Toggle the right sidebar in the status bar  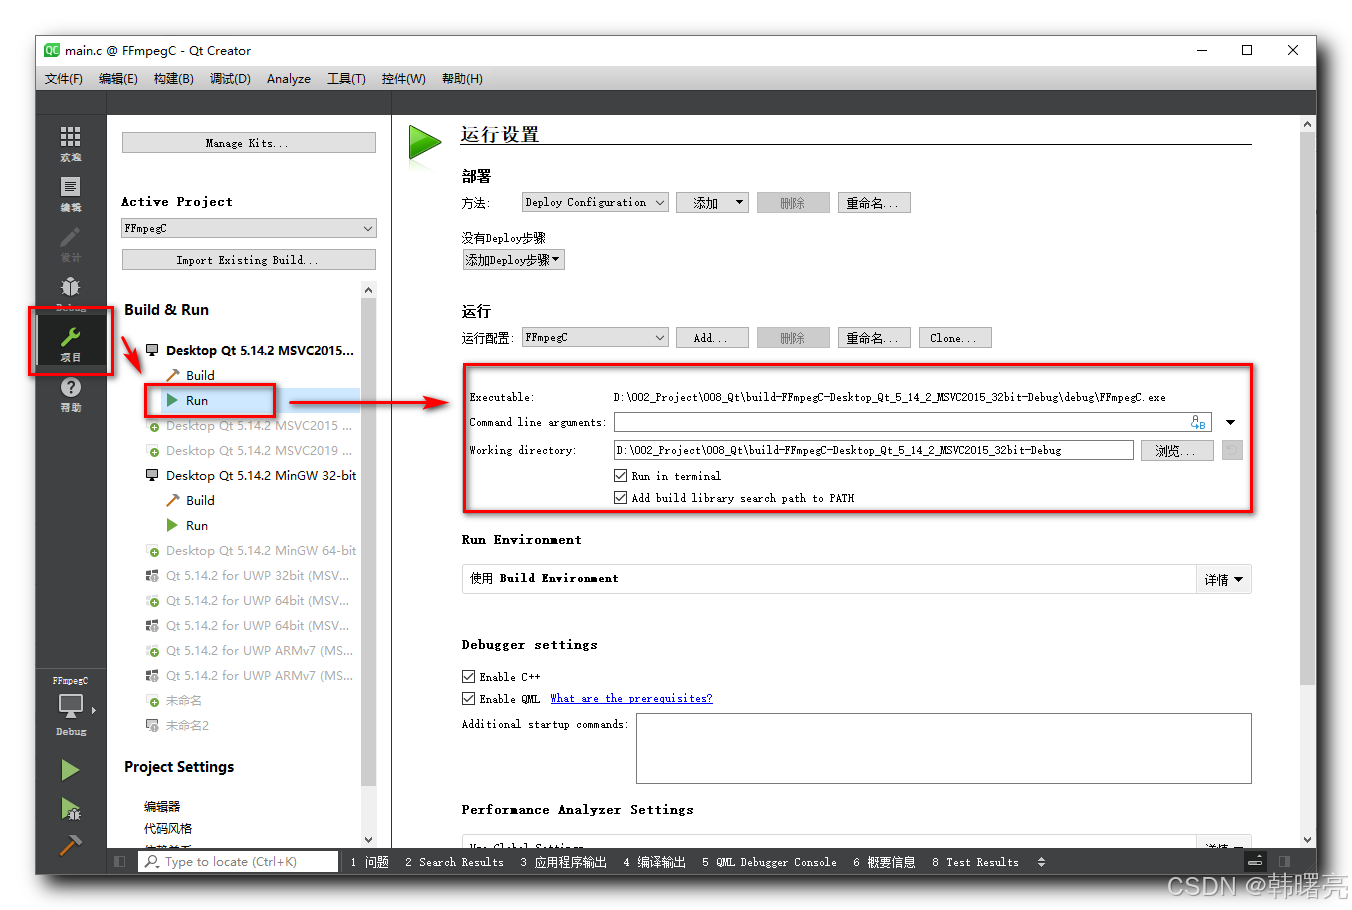1285,861
